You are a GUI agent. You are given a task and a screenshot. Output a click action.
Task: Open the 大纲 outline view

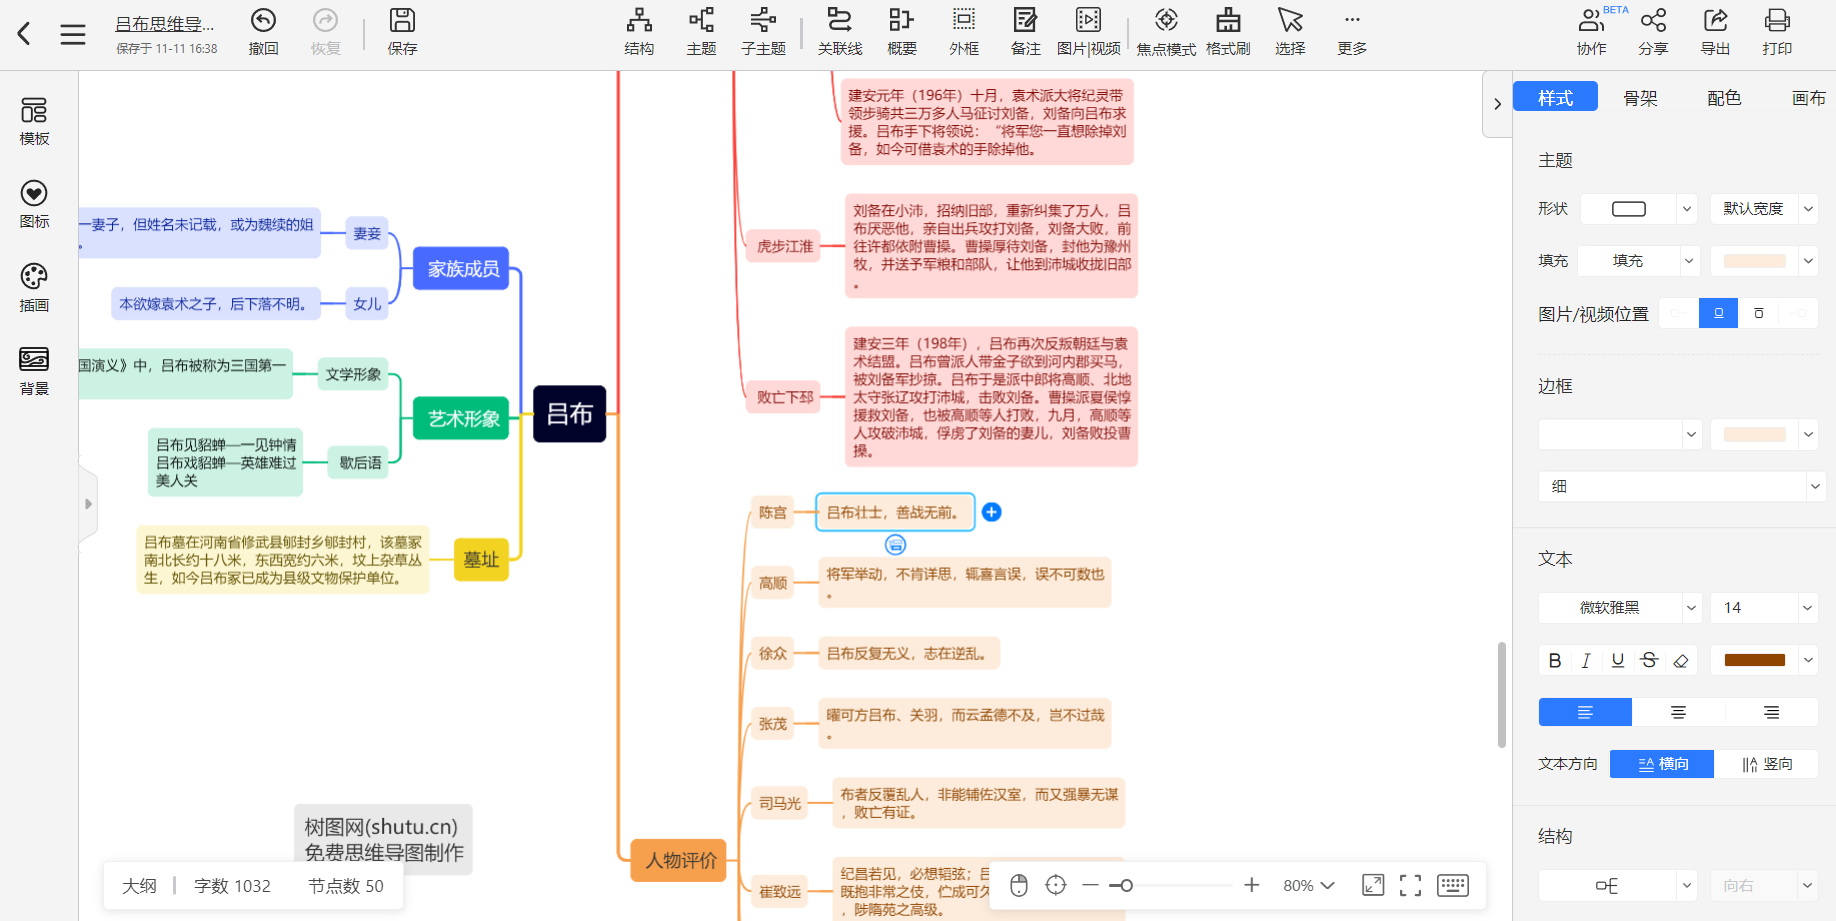[138, 885]
